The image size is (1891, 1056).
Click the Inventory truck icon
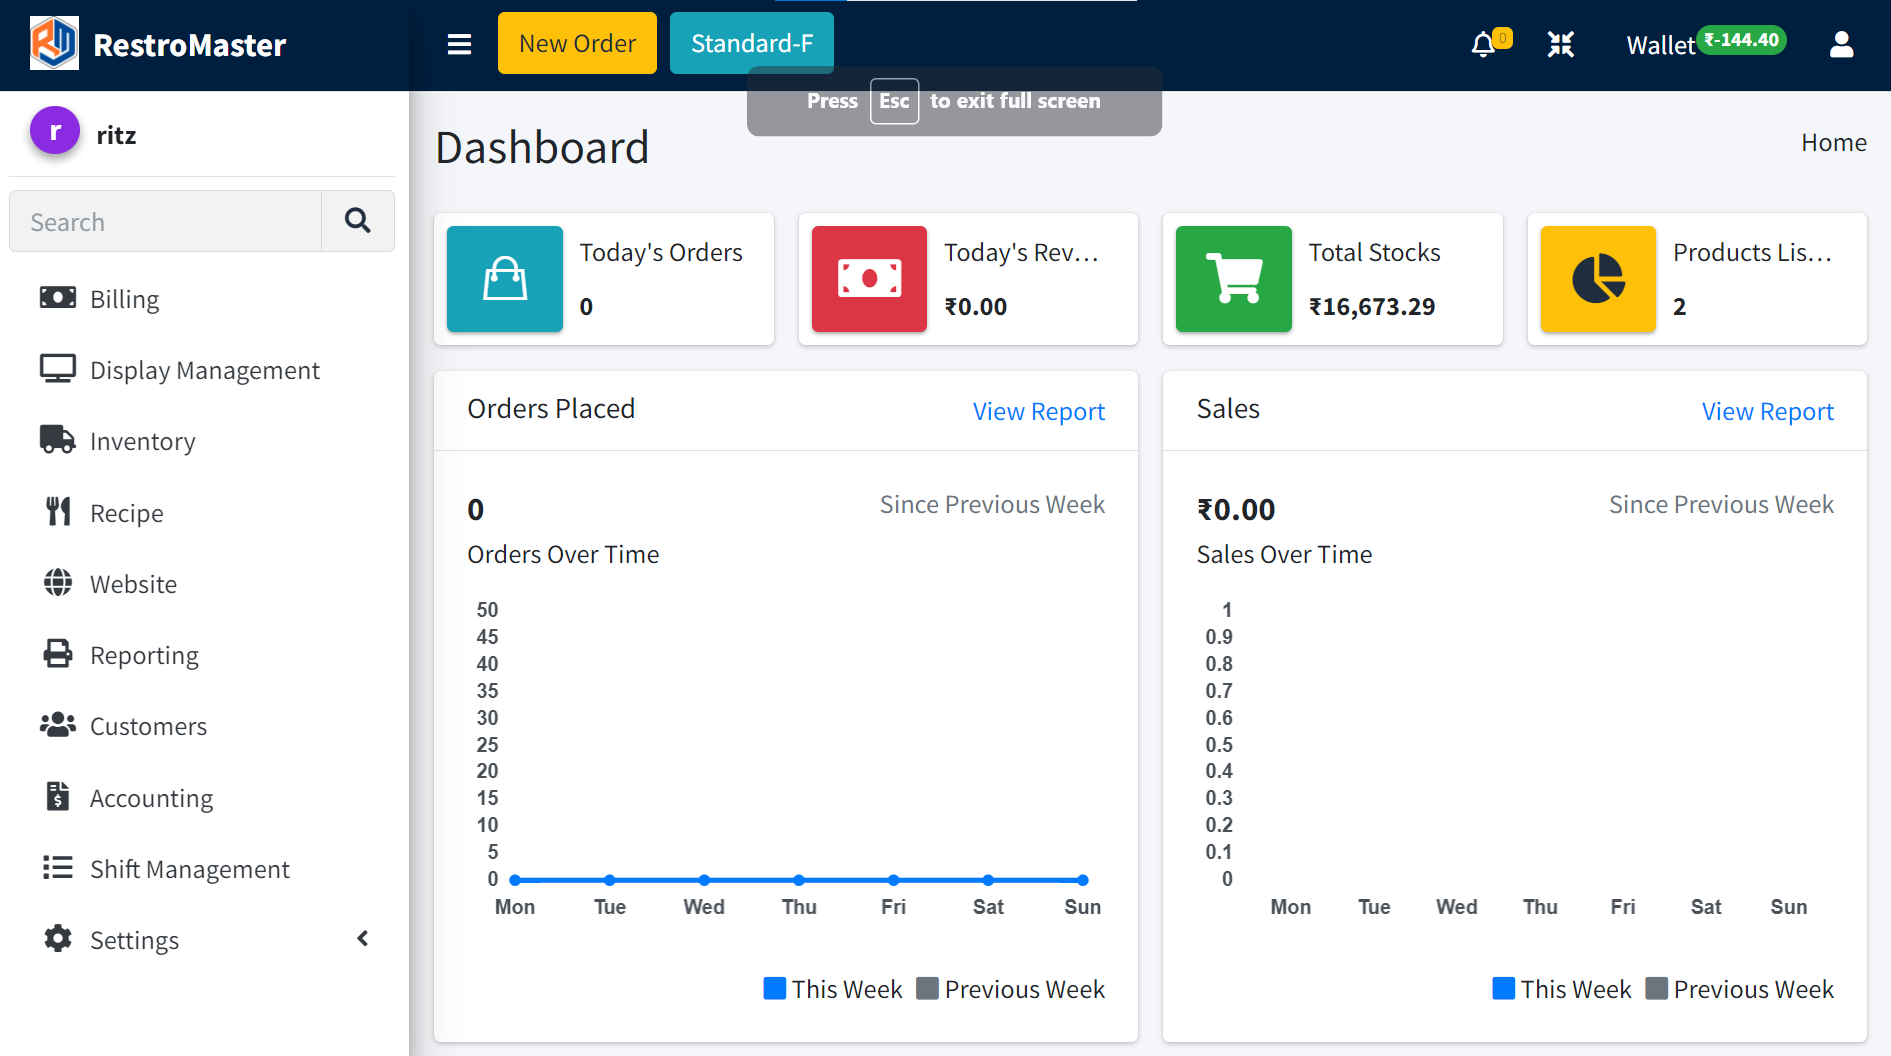click(x=57, y=439)
